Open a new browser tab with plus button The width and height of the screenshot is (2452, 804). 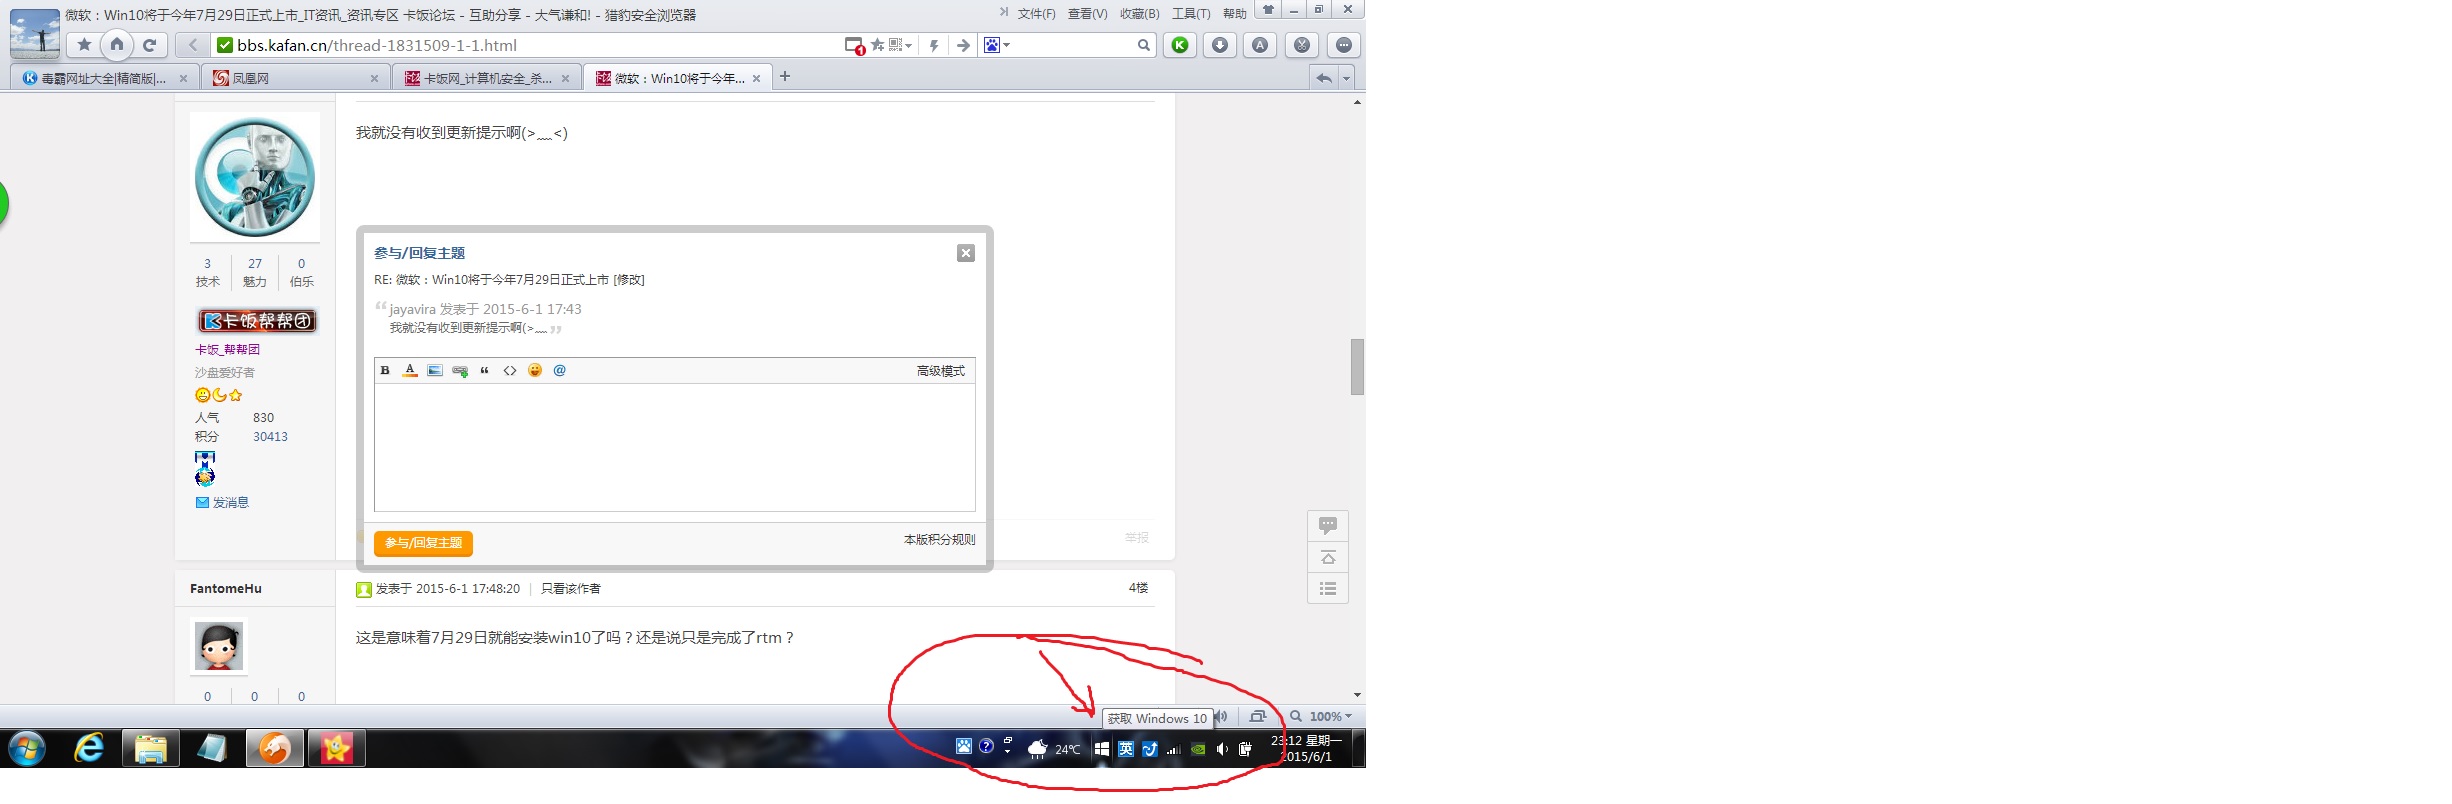click(x=785, y=76)
